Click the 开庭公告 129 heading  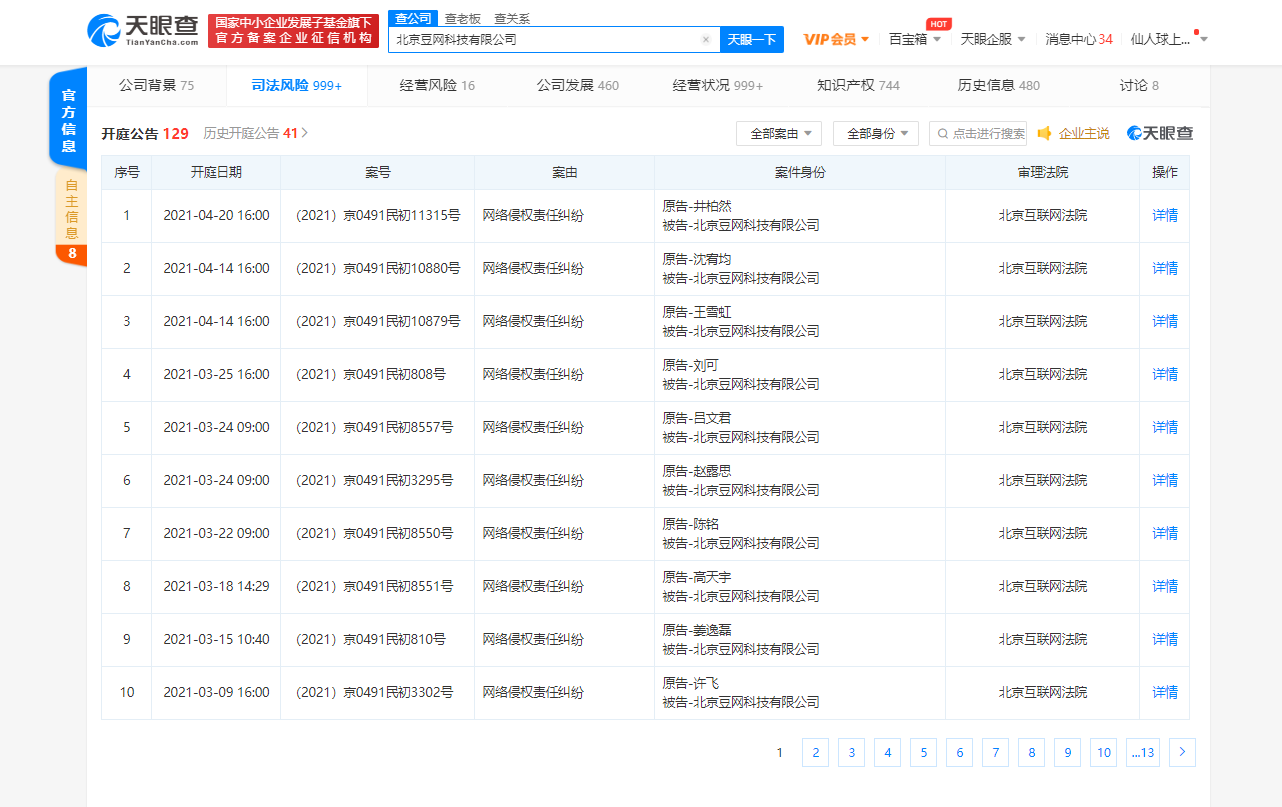pyautogui.click(x=145, y=133)
